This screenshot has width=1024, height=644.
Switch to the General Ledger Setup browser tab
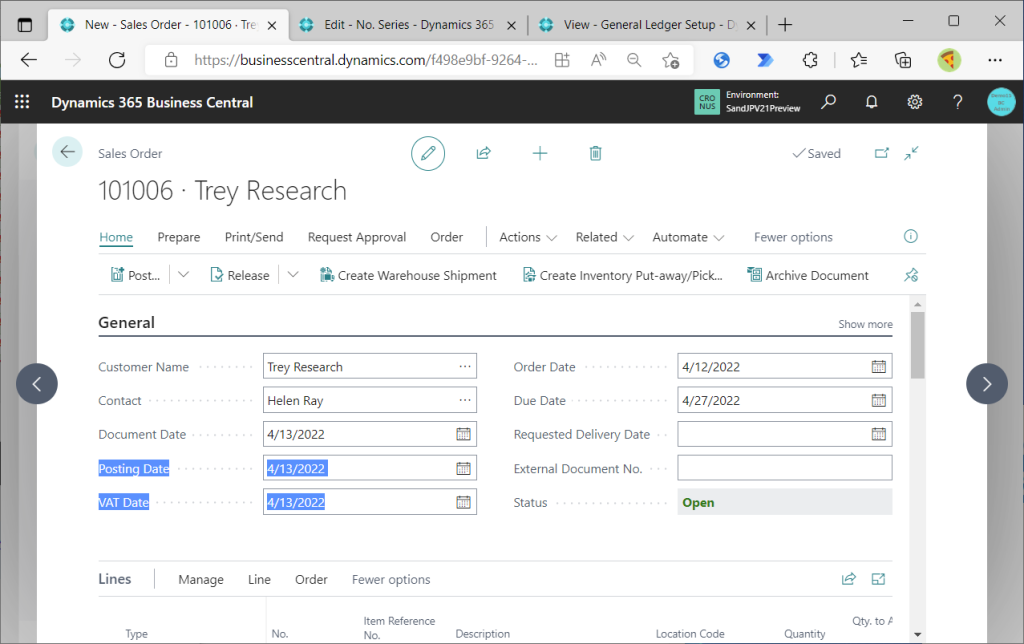tap(647, 25)
